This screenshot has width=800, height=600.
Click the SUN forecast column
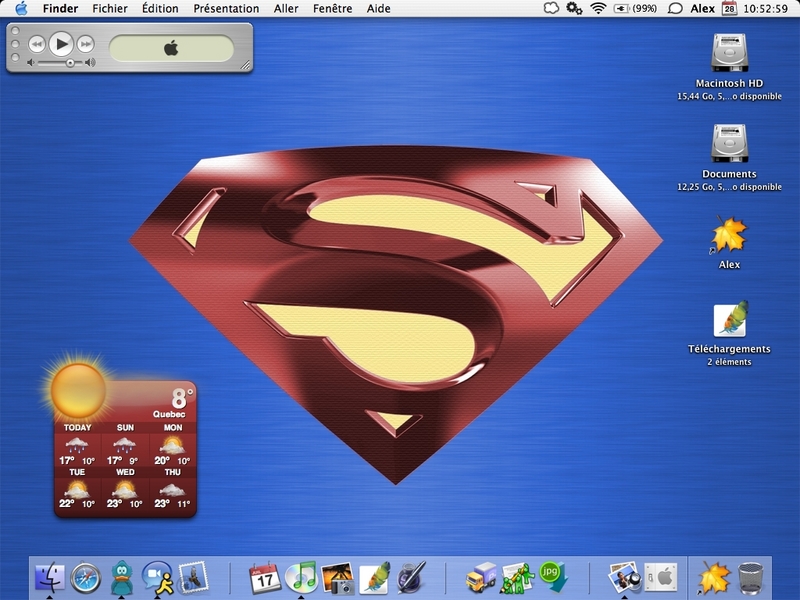[x=124, y=445]
